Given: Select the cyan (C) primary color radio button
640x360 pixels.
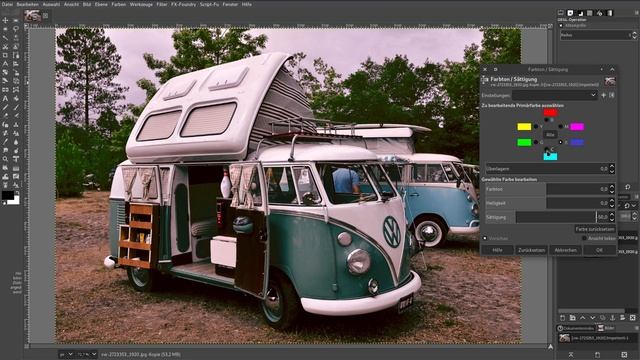Looking at the screenshot, I should [x=547, y=149].
